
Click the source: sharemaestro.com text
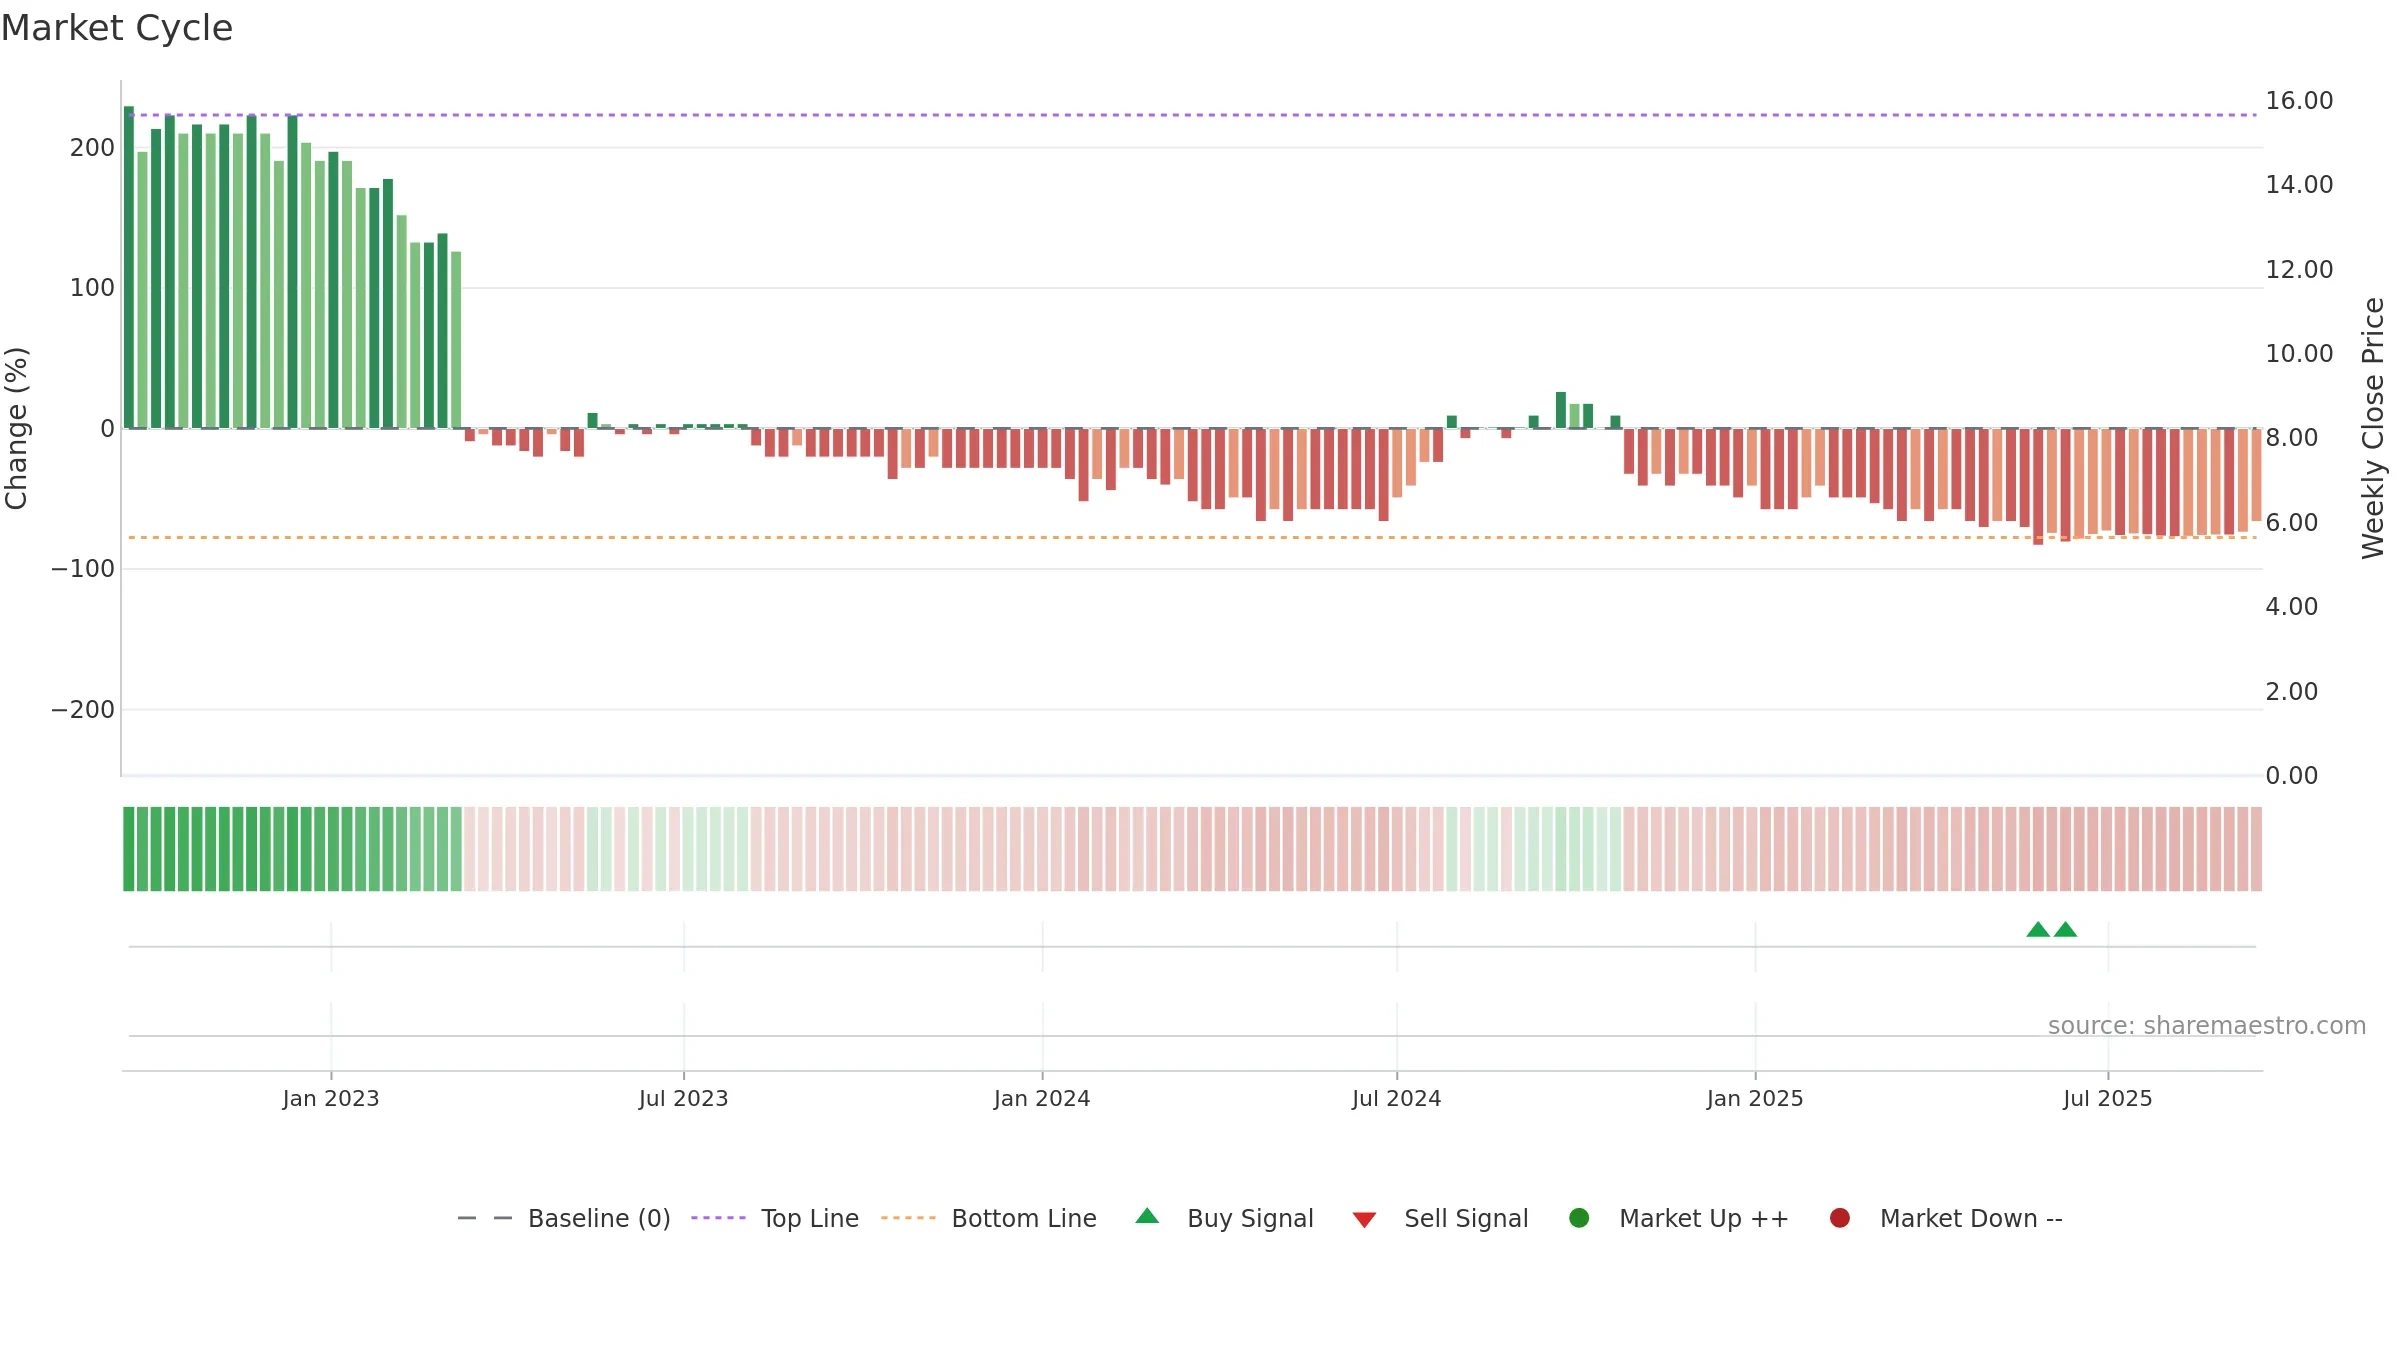2207,1026
